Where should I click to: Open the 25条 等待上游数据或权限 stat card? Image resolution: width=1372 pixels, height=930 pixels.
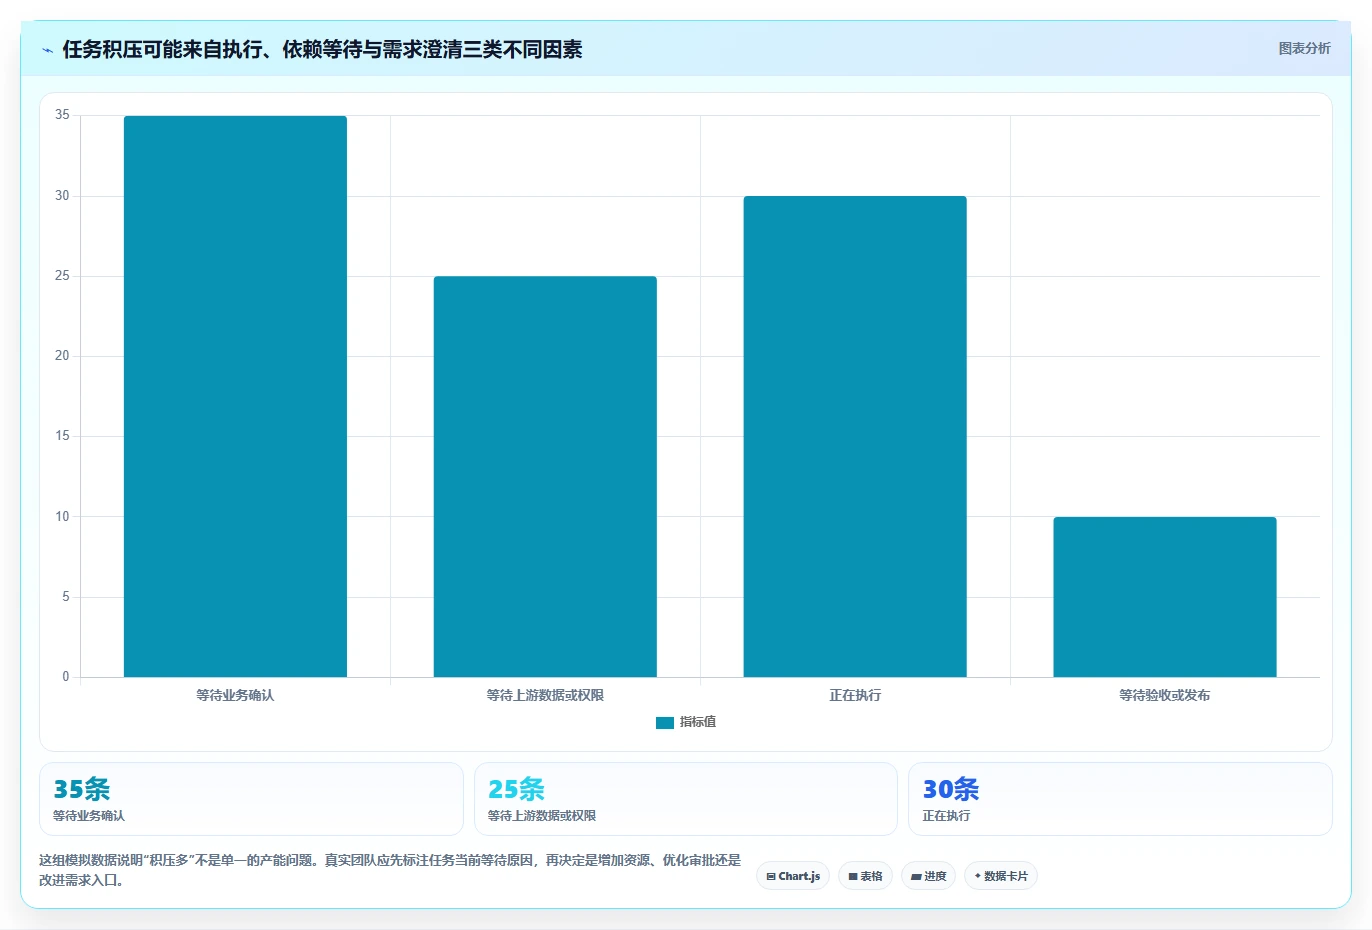685,799
